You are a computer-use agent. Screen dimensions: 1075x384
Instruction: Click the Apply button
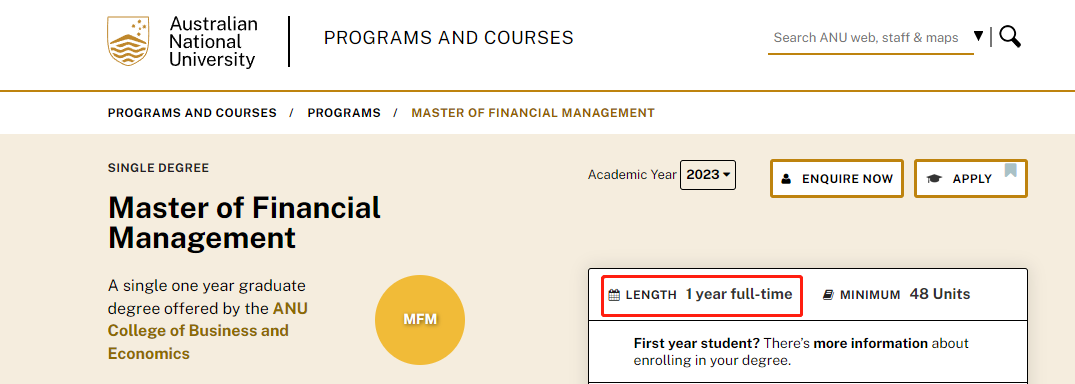point(971,178)
